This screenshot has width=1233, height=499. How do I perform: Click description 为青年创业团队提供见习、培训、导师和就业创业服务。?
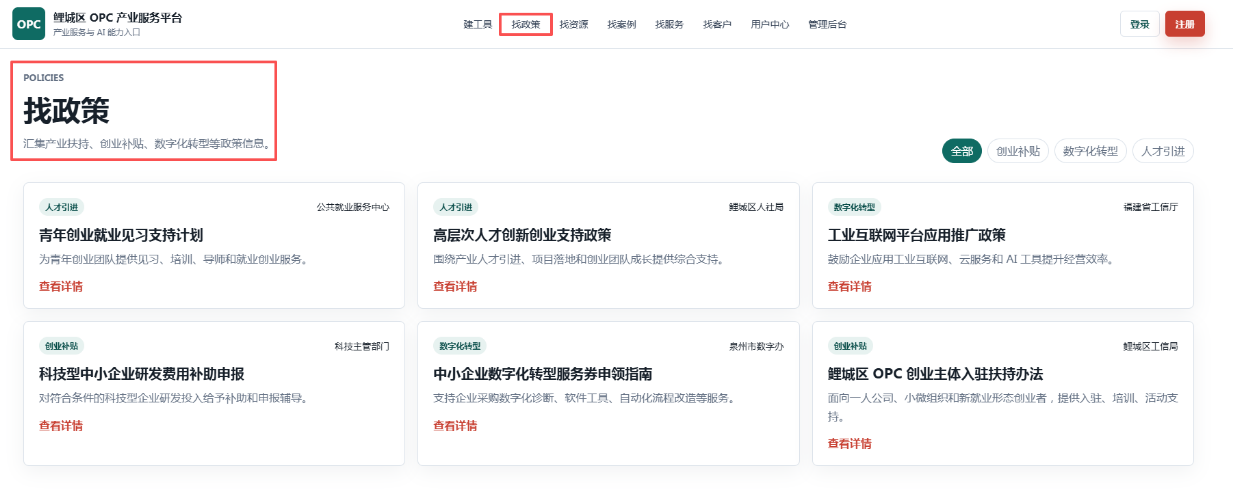[x=173, y=259]
